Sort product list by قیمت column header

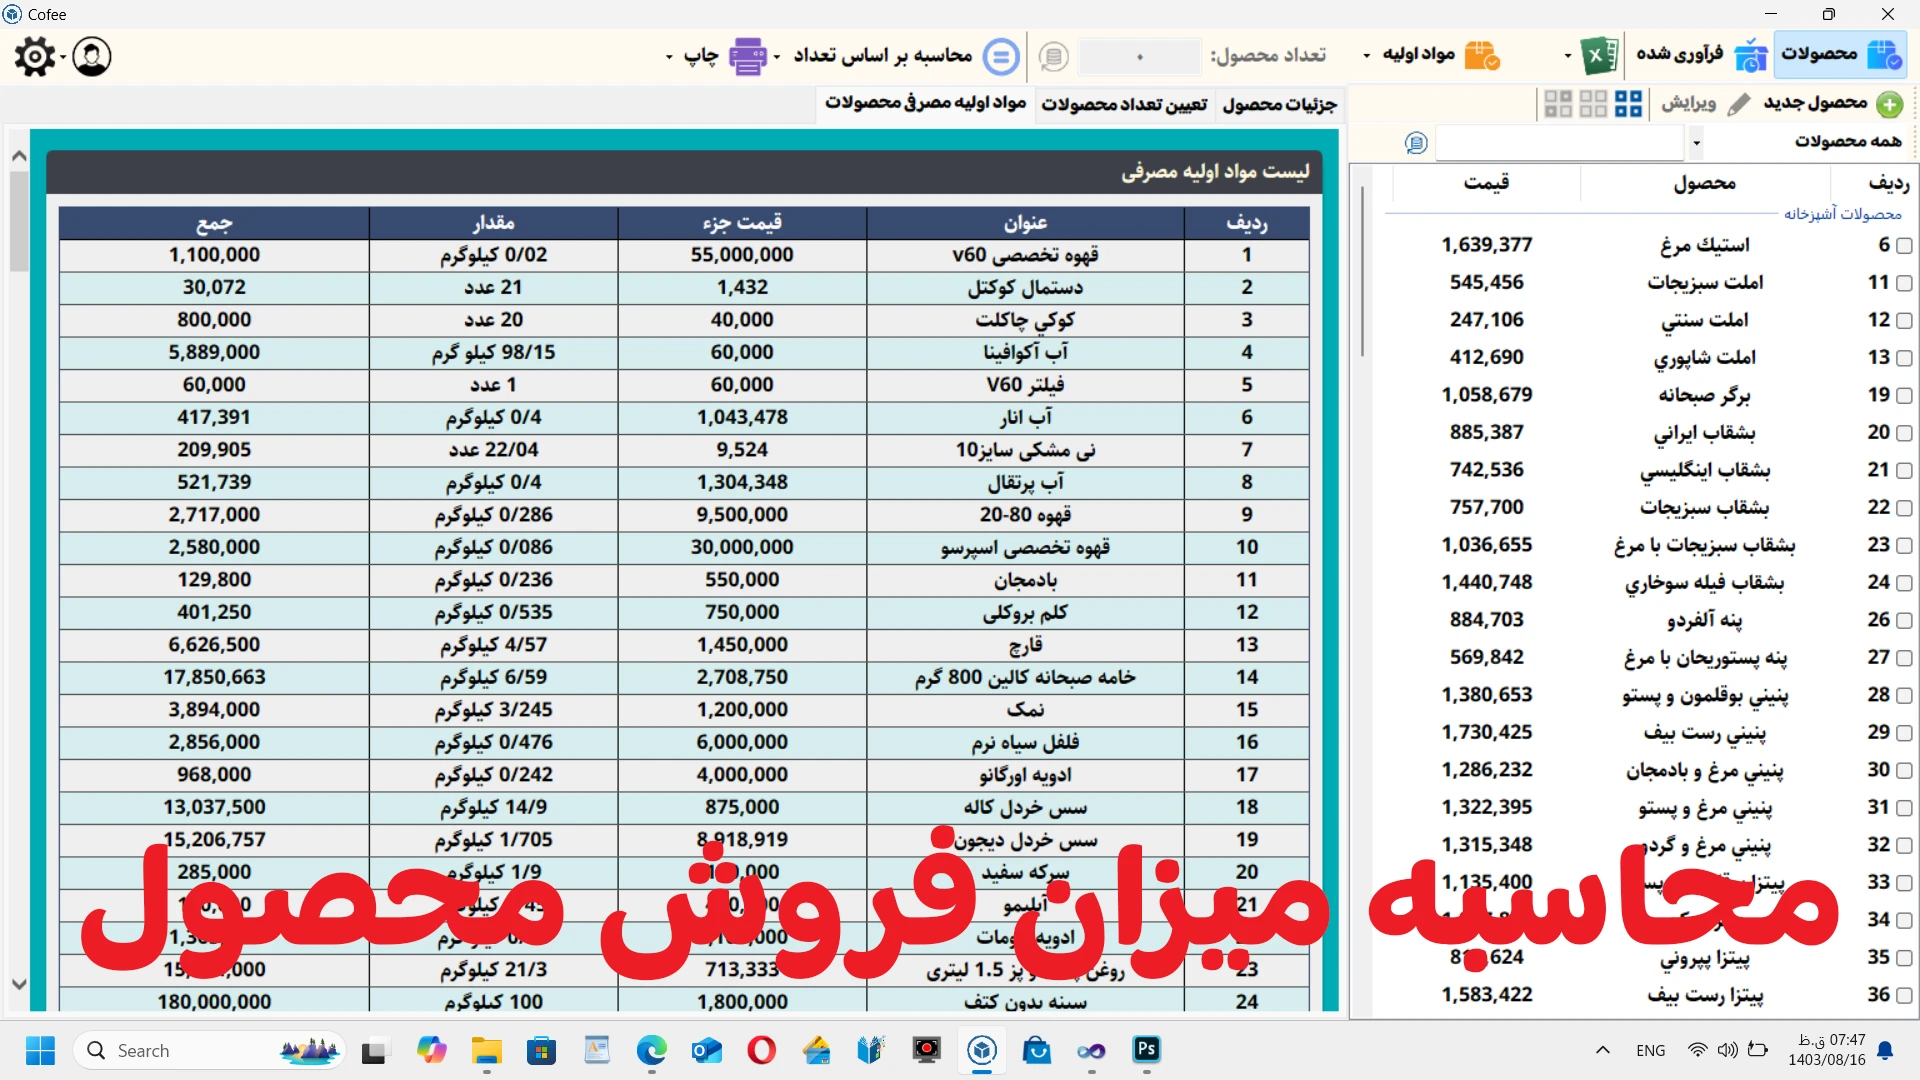[1486, 182]
